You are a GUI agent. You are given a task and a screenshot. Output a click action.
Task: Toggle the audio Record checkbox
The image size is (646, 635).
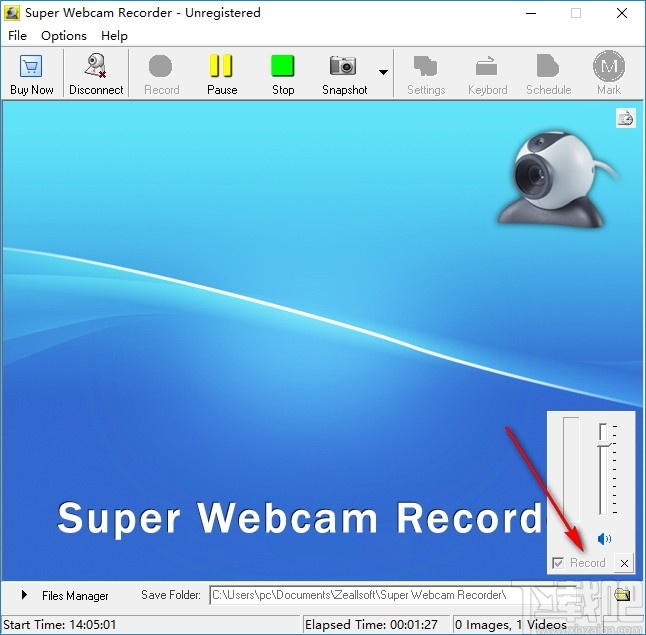click(558, 563)
